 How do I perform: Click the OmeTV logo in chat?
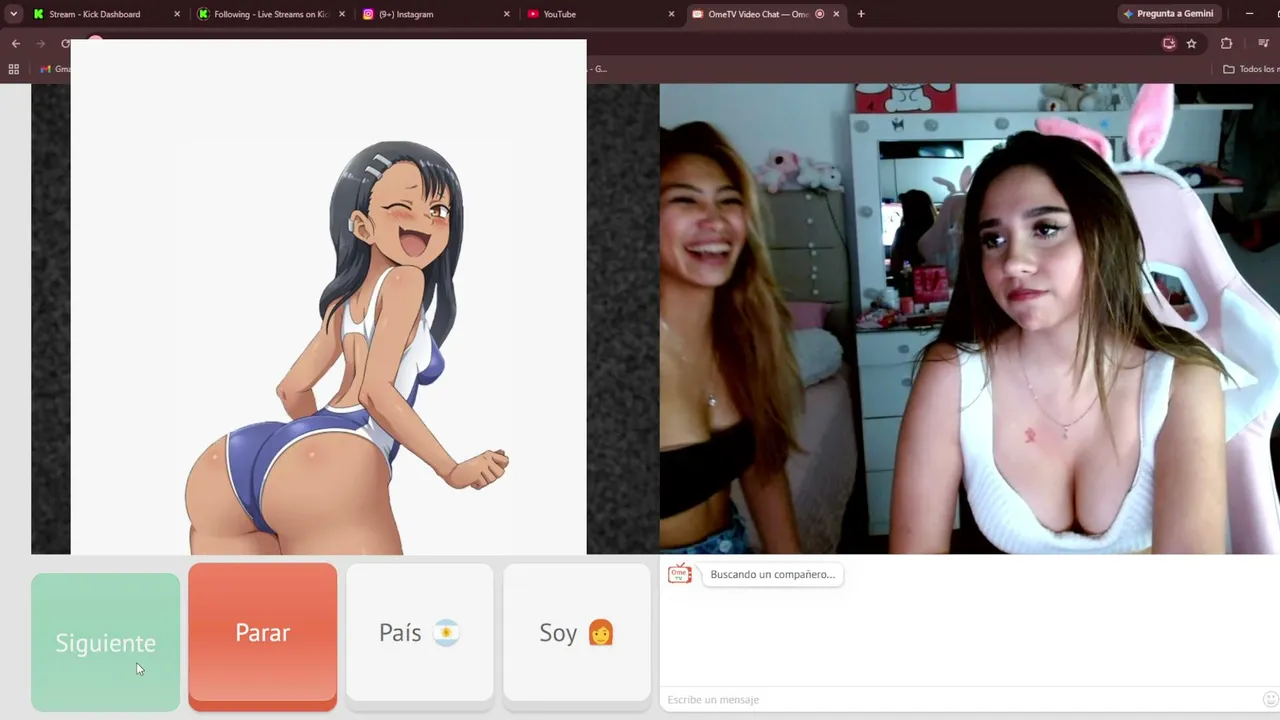680,574
